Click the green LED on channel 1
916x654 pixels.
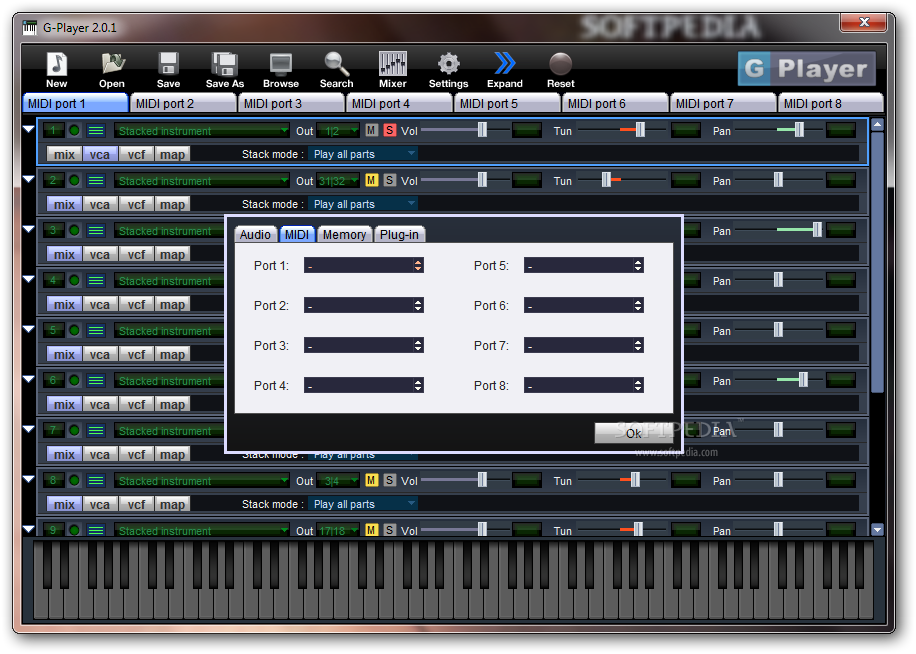click(74, 131)
